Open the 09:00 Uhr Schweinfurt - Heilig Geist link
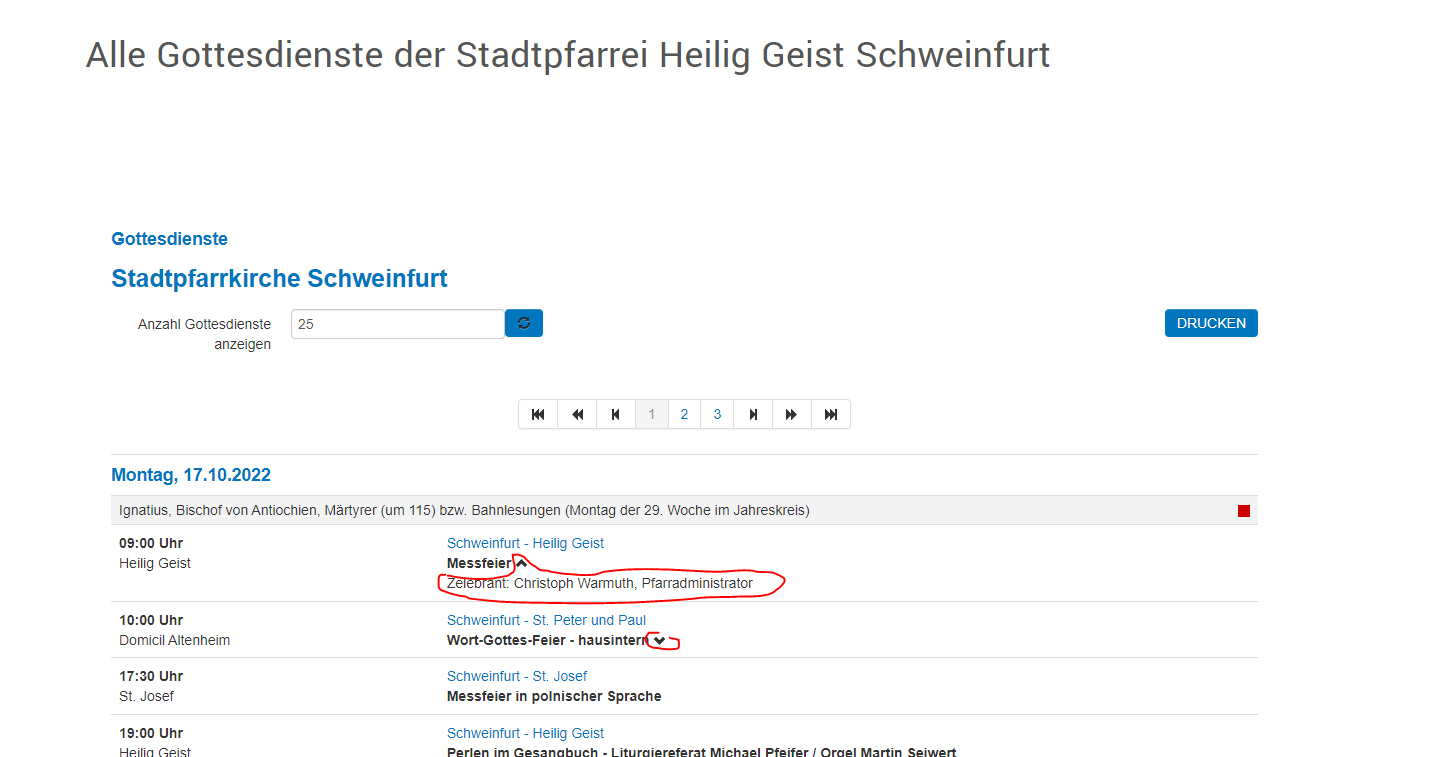Image resolution: width=1454 pixels, height=757 pixels. click(525, 543)
